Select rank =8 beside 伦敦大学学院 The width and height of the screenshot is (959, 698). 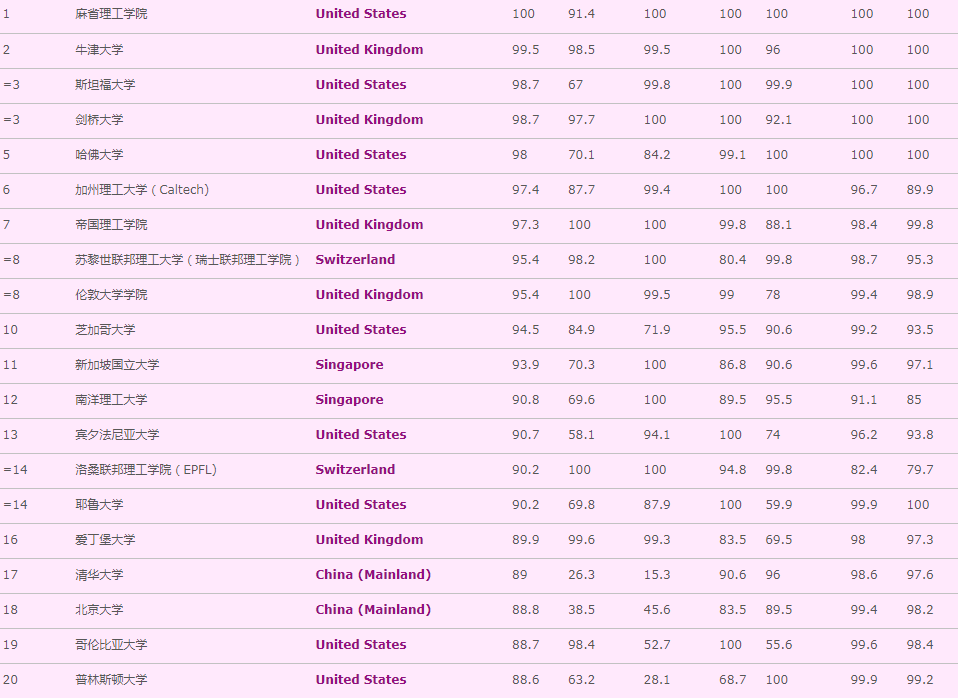point(12,294)
